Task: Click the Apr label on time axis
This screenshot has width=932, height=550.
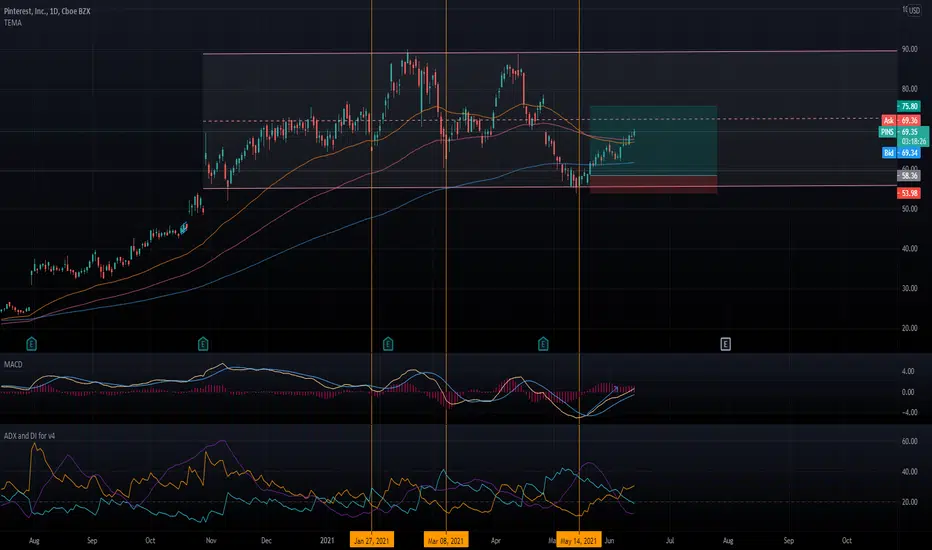Action: point(496,540)
